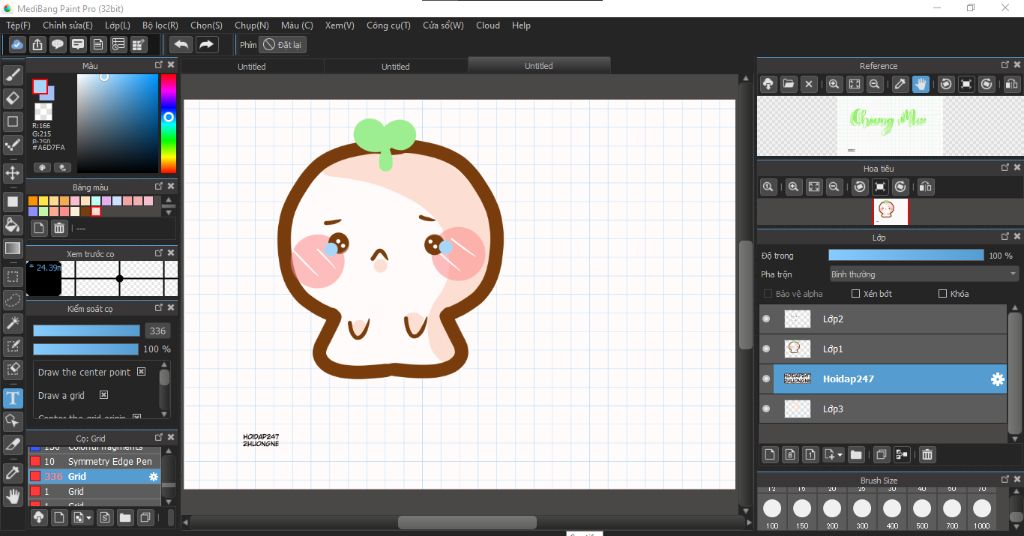Image resolution: width=1024 pixels, height=536 pixels.
Task: Select the Brush tool in left toolbar
Action: click(x=12, y=75)
